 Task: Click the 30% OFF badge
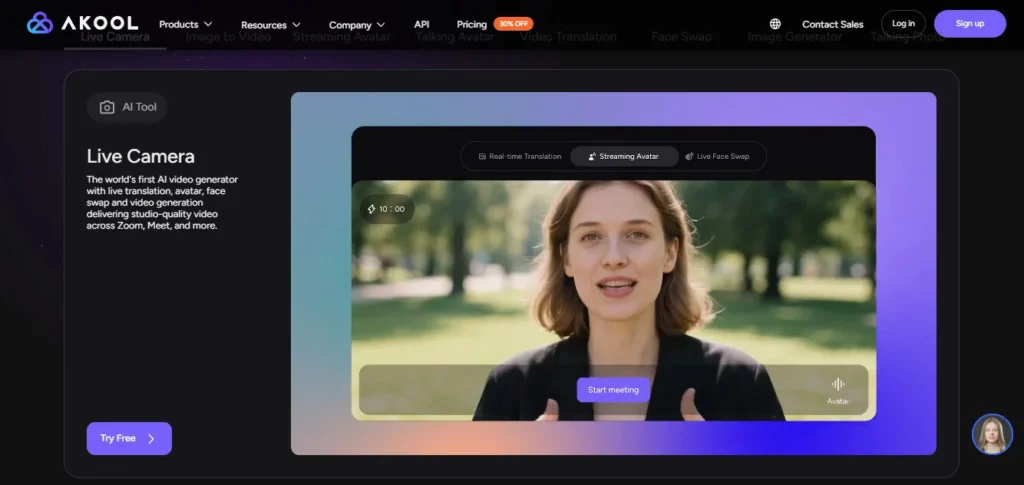(x=513, y=24)
